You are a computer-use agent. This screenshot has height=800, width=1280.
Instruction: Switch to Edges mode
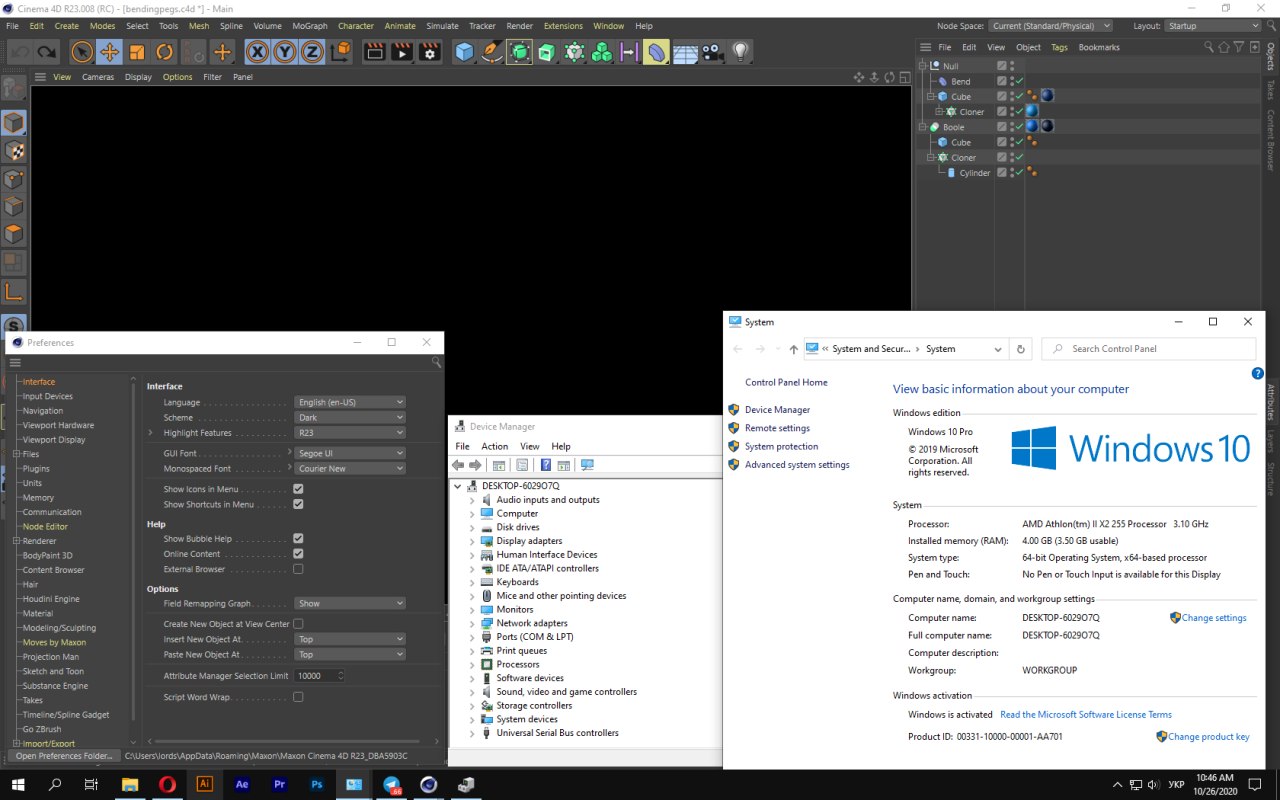(x=14, y=207)
